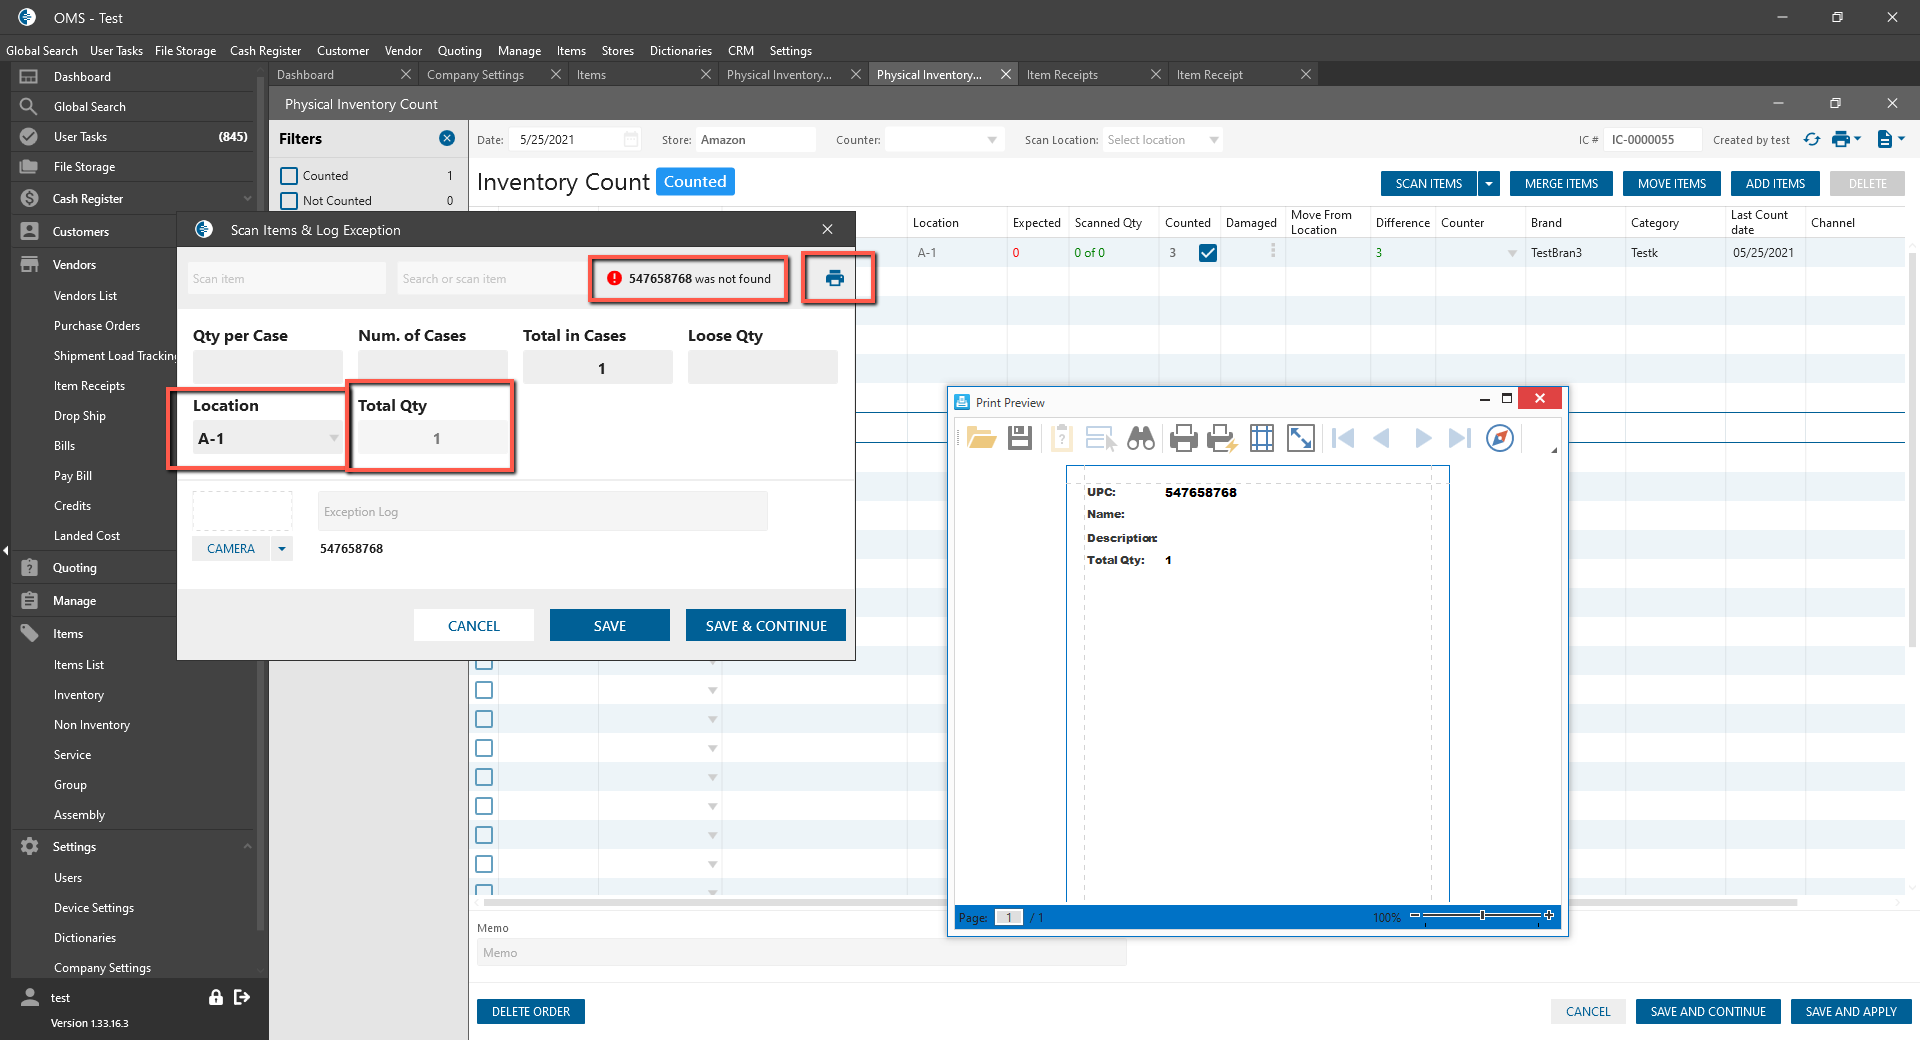Collapse the Settings sidebar section
Screen dimensions: 1920x1040
(x=247, y=847)
